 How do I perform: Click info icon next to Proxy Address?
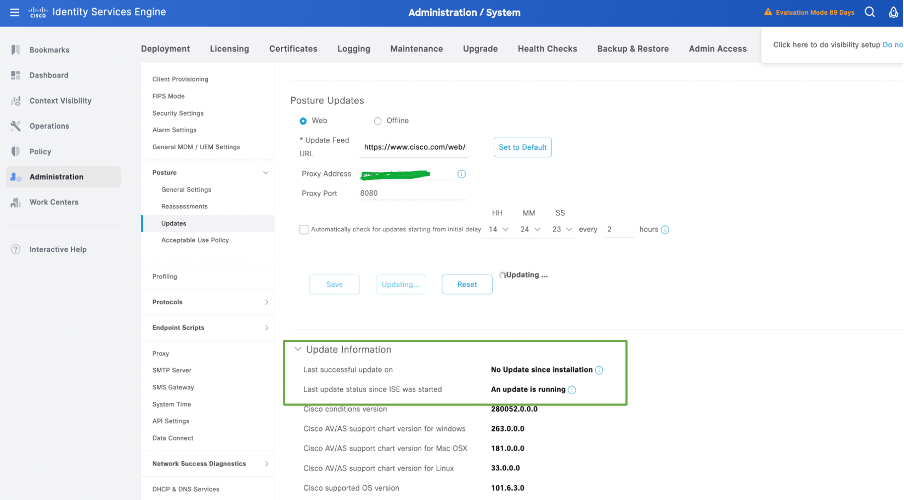[x=461, y=174]
